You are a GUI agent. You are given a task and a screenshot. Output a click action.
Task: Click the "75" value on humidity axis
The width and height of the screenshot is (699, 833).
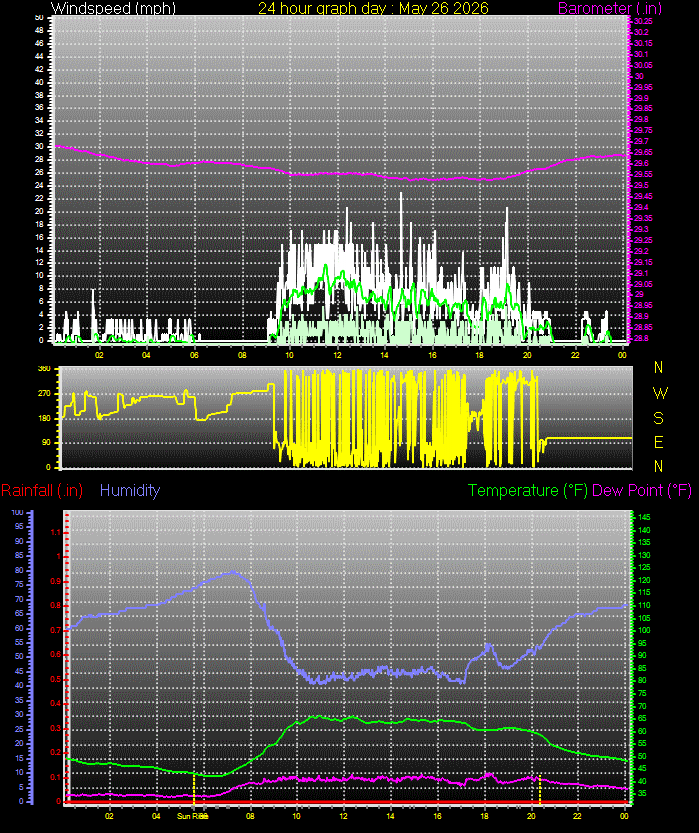(x=19, y=584)
